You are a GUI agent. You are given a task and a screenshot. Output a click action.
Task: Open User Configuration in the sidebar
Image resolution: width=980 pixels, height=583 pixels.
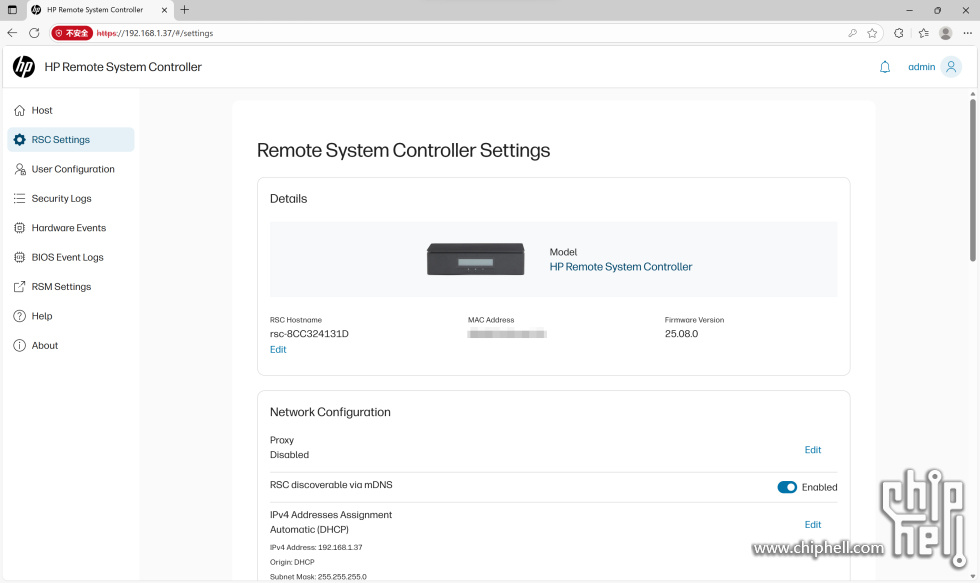click(x=72, y=170)
